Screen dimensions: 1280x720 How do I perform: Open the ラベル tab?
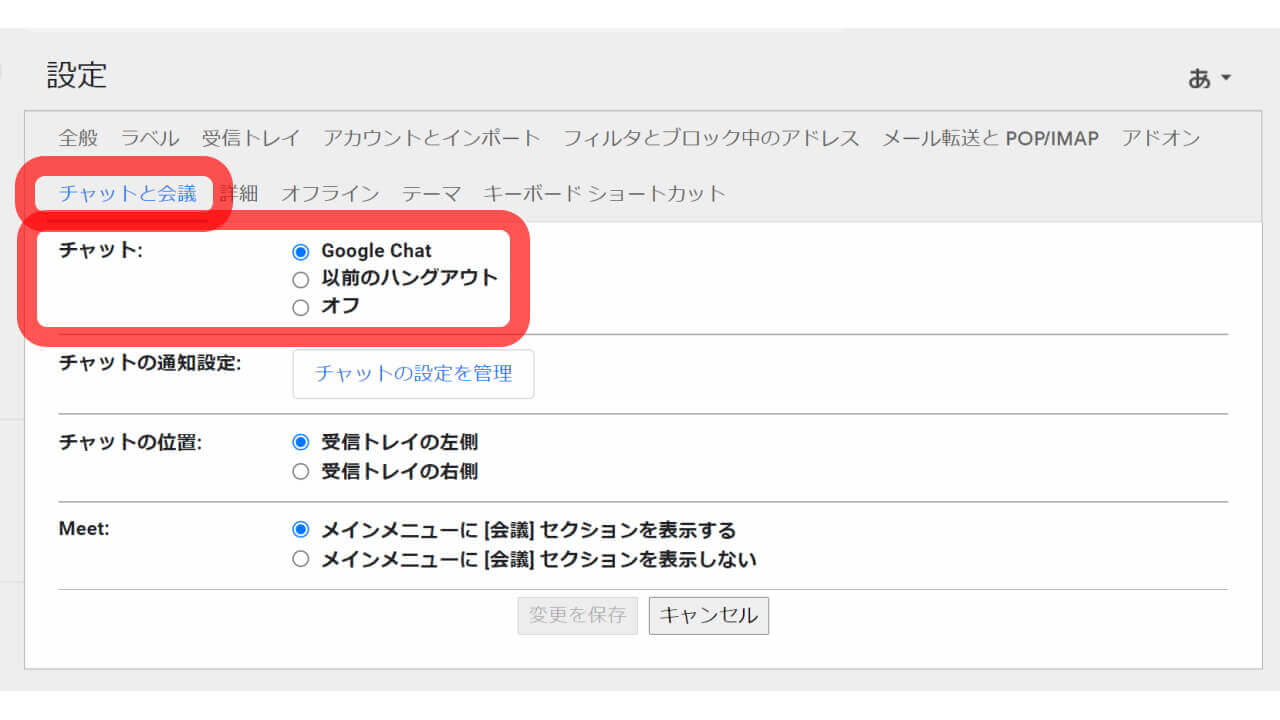148,138
